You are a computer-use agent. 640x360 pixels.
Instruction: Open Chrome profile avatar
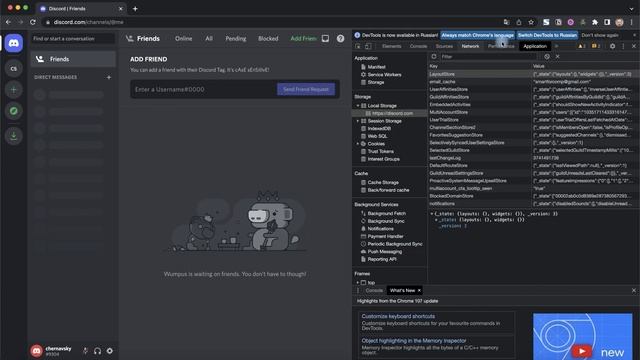[x=619, y=22]
